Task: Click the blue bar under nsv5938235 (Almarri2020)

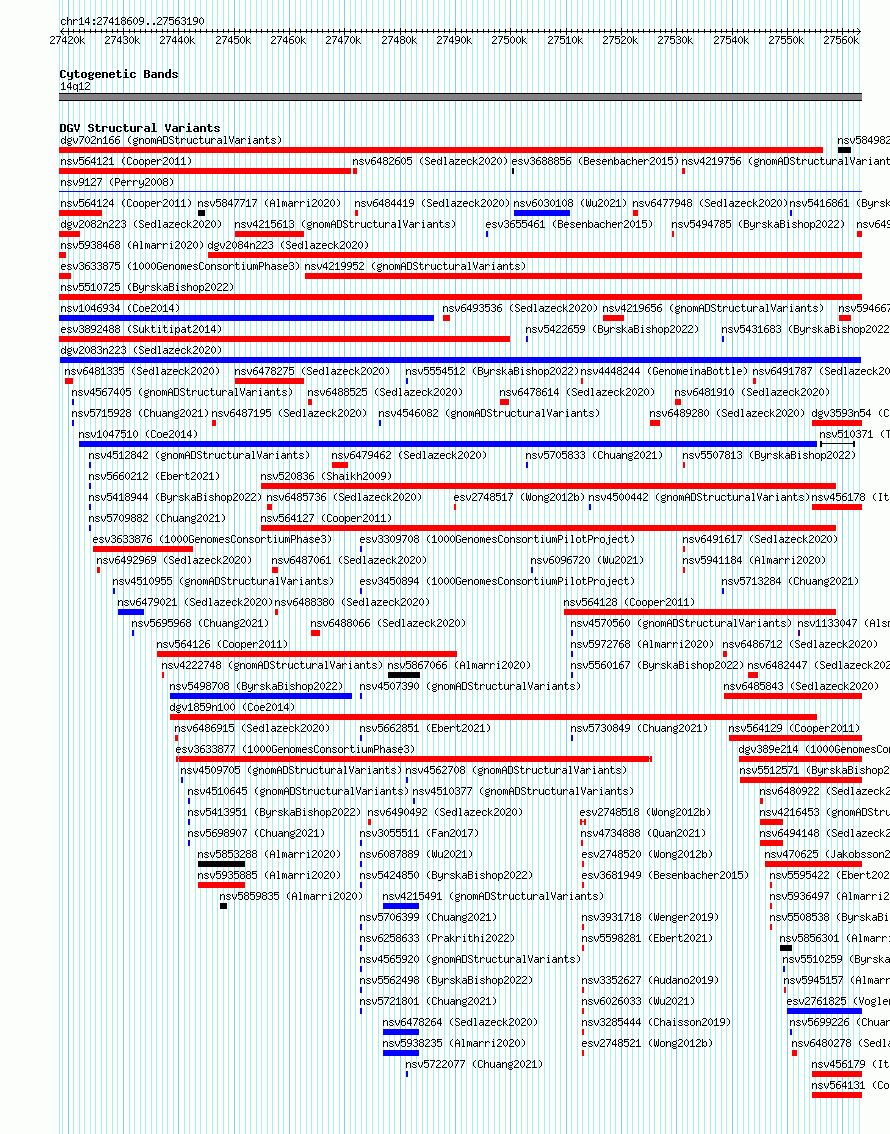Action: [x=401, y=1052]
